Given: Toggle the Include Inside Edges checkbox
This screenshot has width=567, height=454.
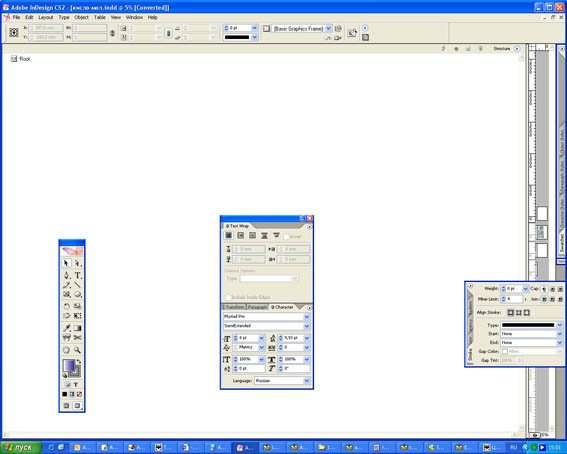Looking at the screenshot, I should 228,297.
